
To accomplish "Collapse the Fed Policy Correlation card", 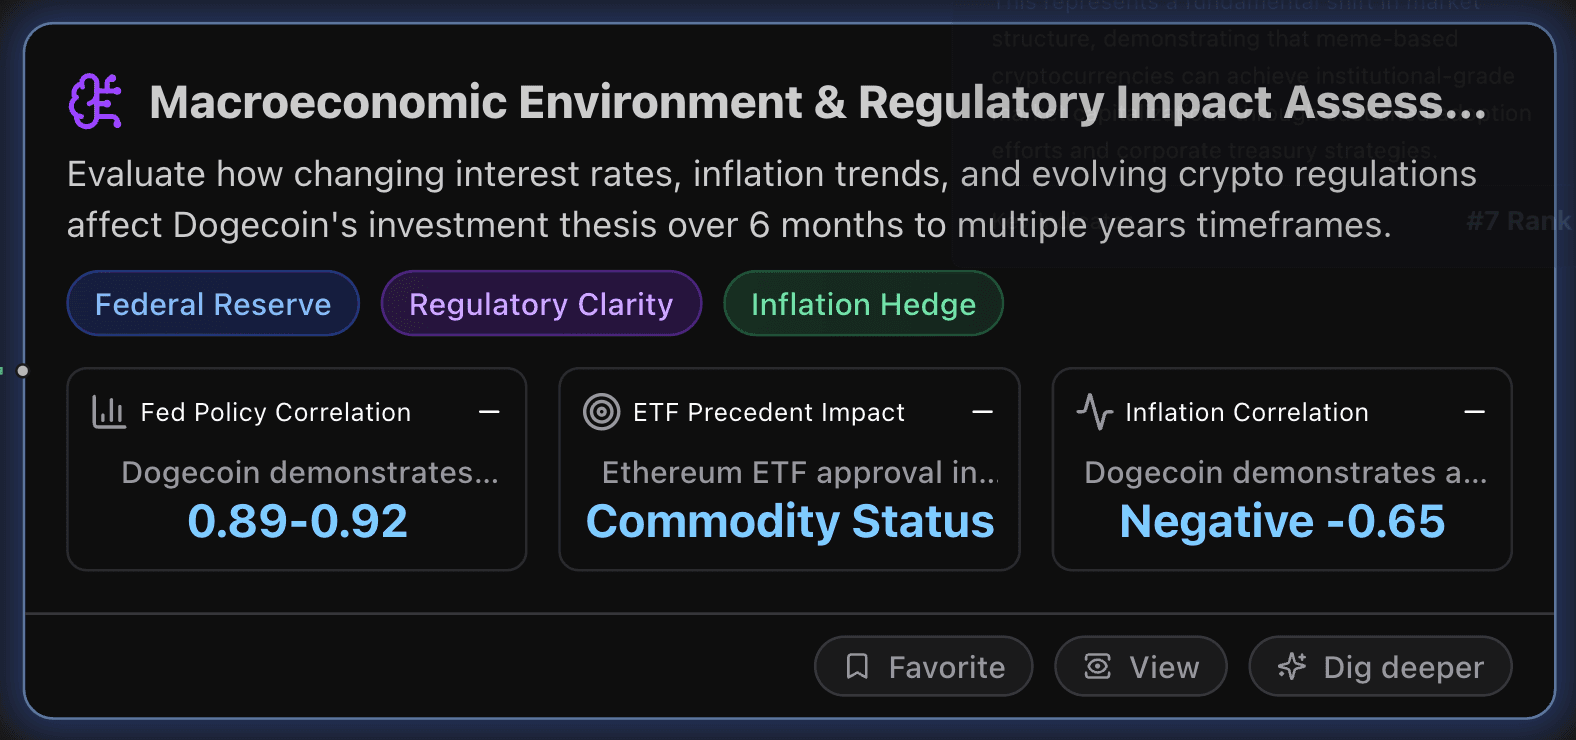I will tap(489, 411).
